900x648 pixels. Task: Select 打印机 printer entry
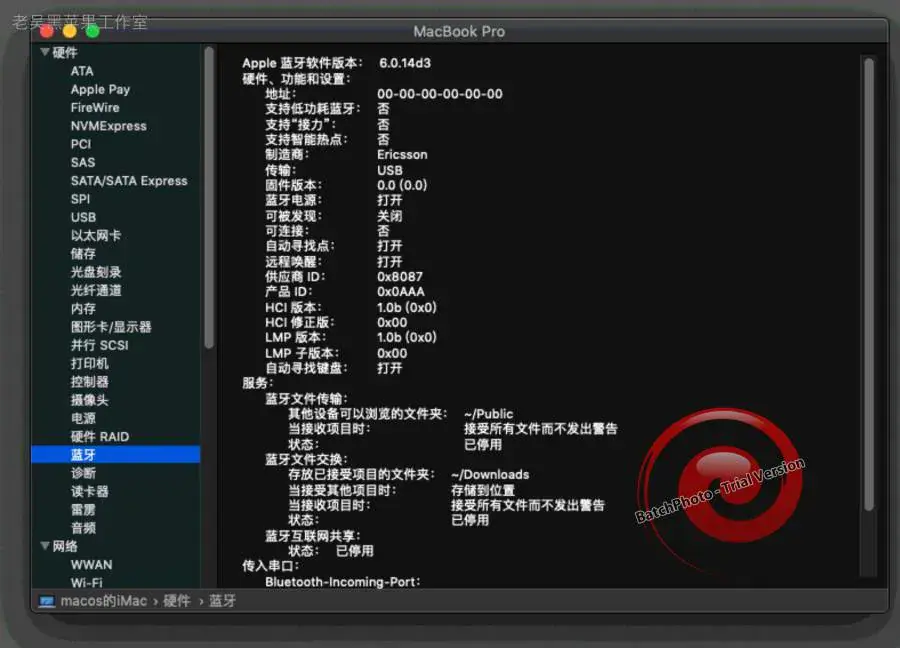(90, 364)
